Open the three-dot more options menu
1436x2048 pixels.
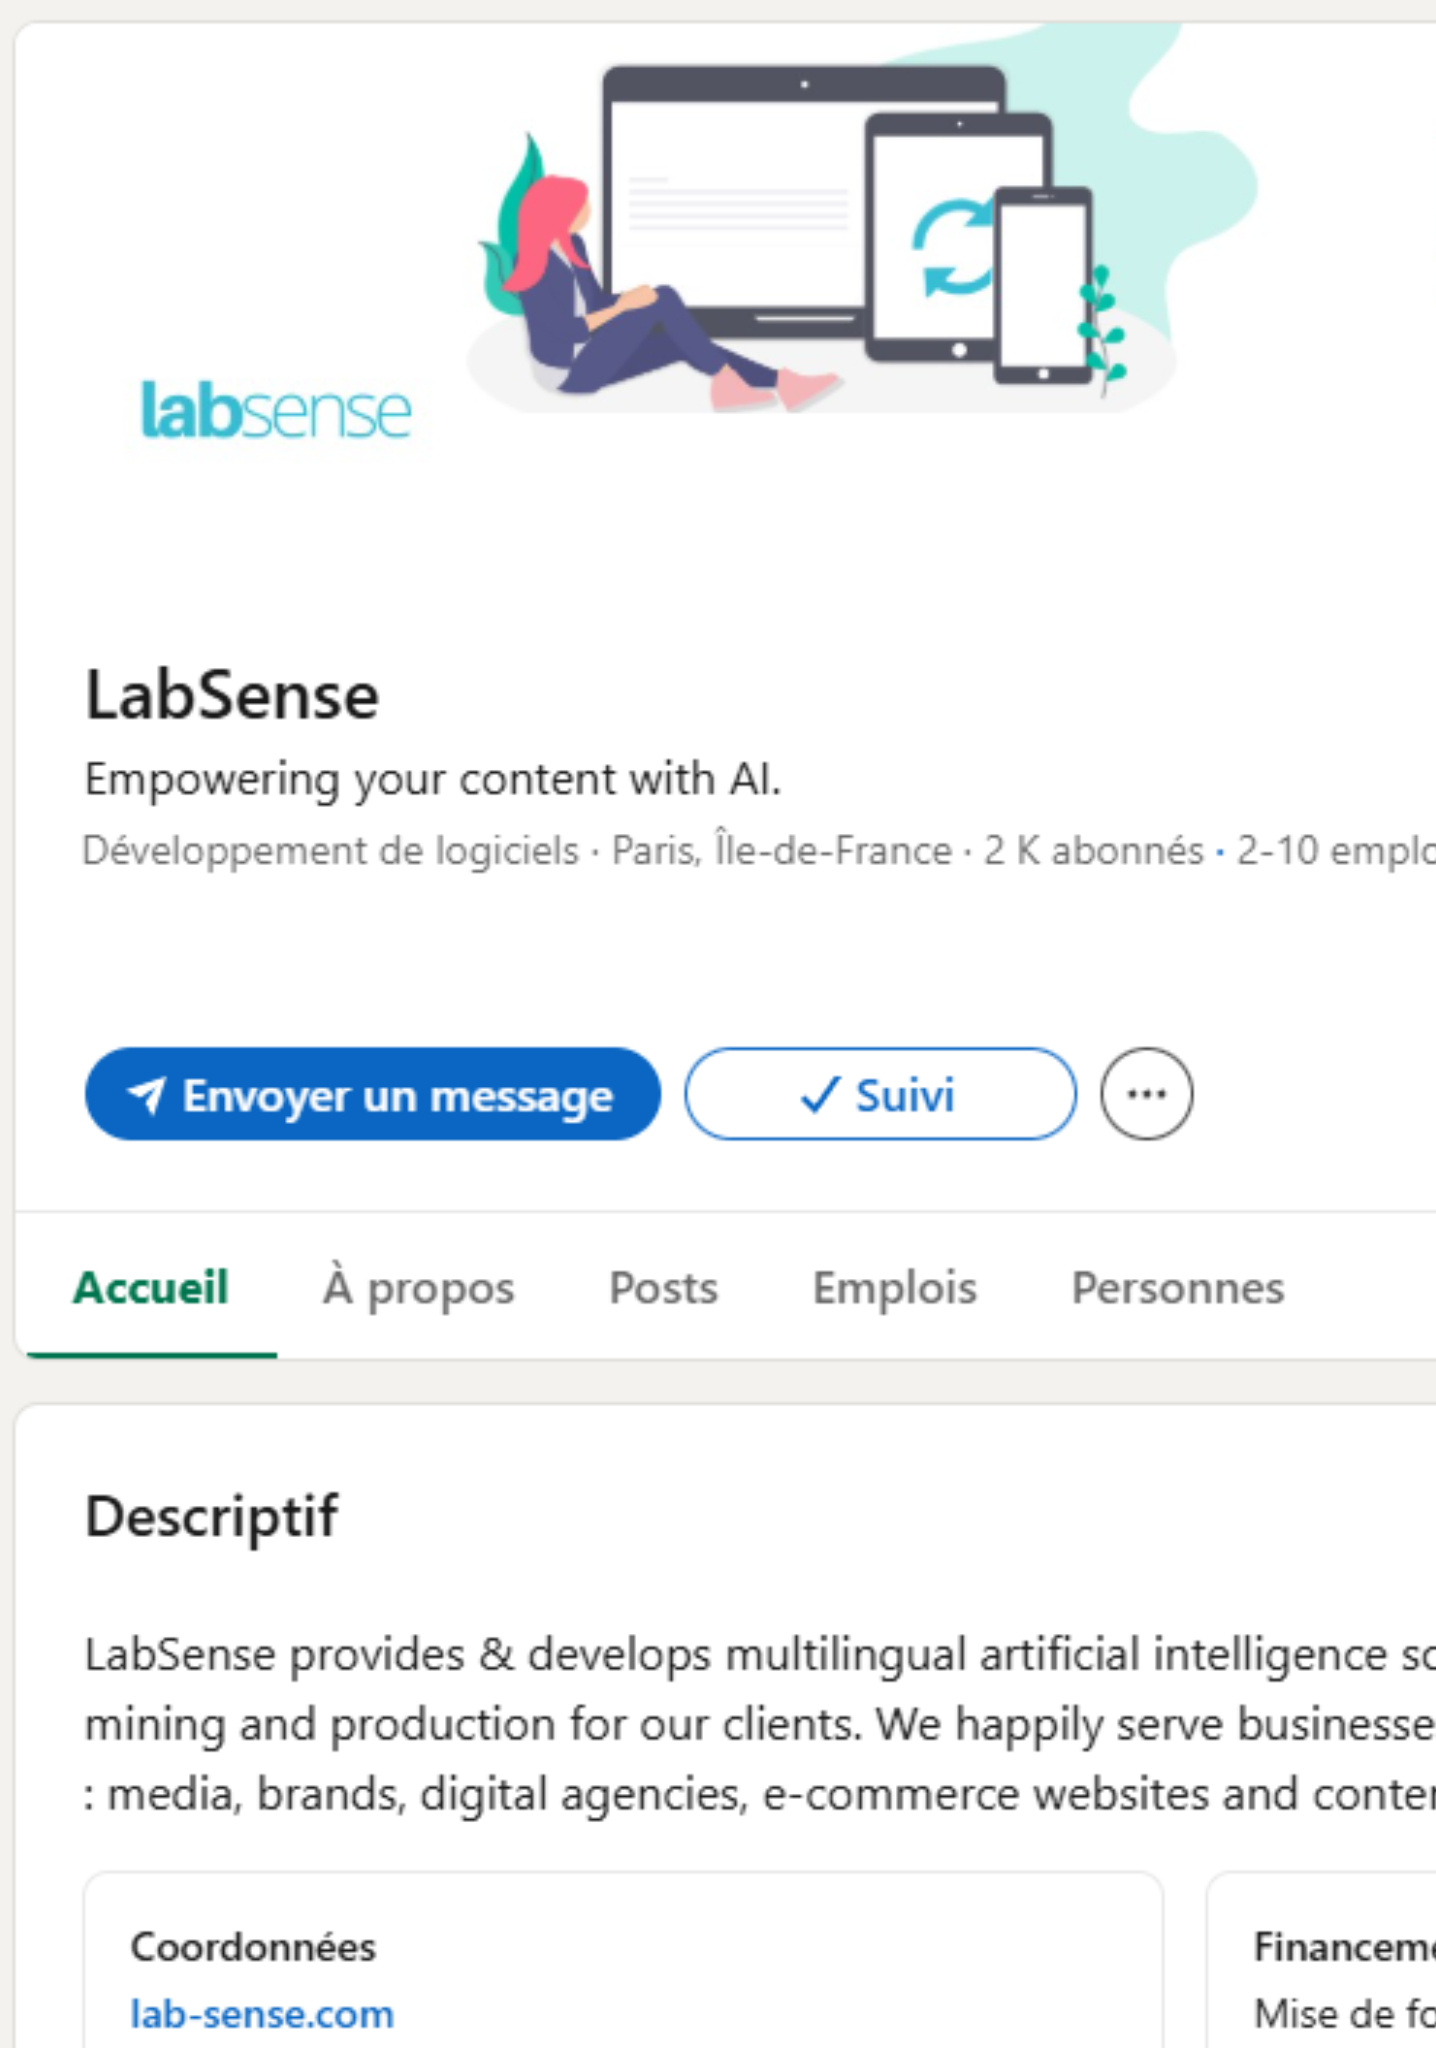pos(1146,1094)
